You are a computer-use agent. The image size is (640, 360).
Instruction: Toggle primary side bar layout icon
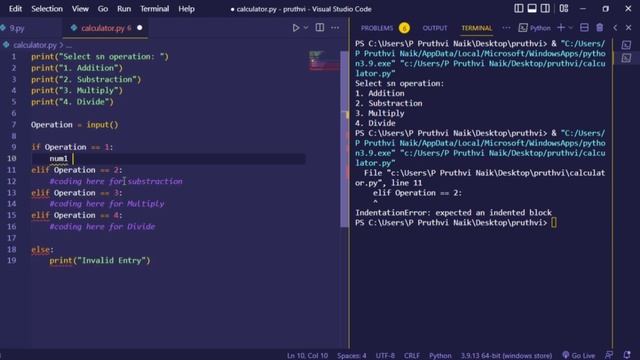519,9
